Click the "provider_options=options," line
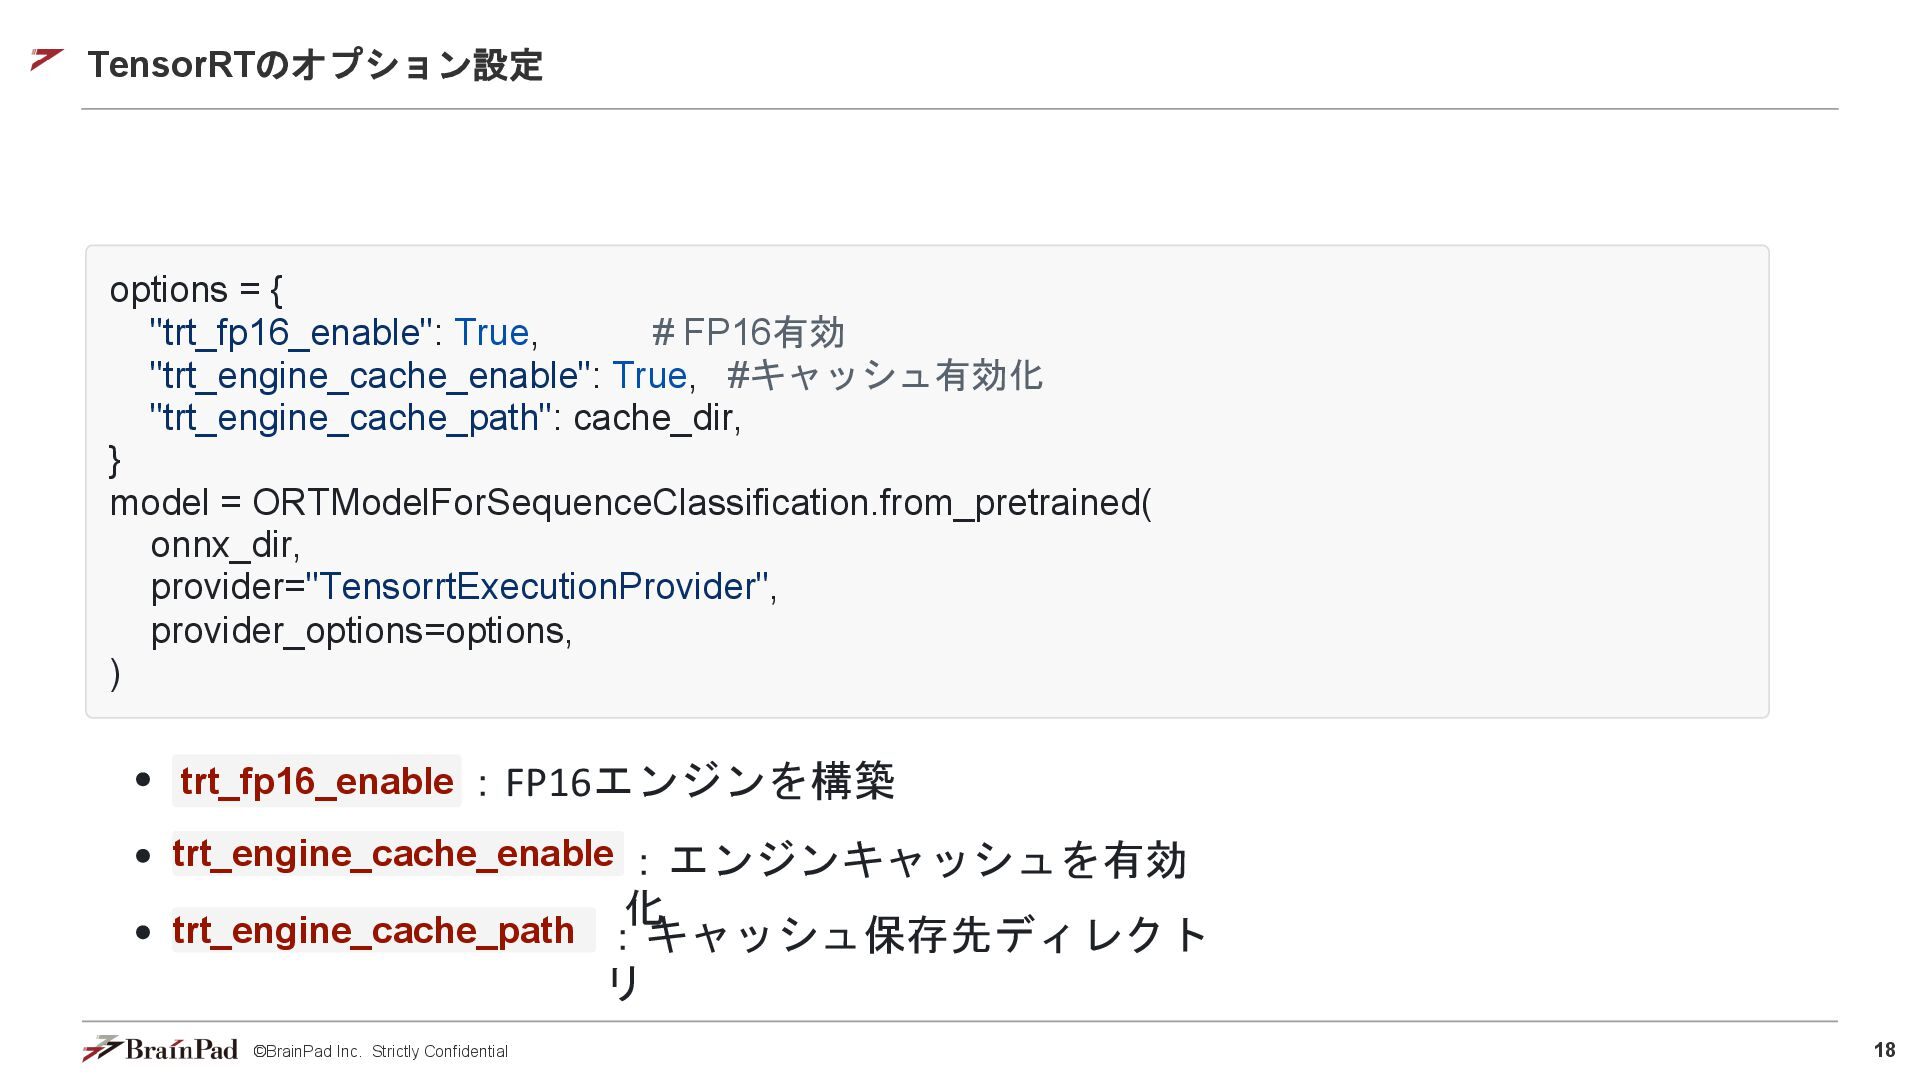Image resolution: width=1920 pixels, height=1080 pixels. 361,631
